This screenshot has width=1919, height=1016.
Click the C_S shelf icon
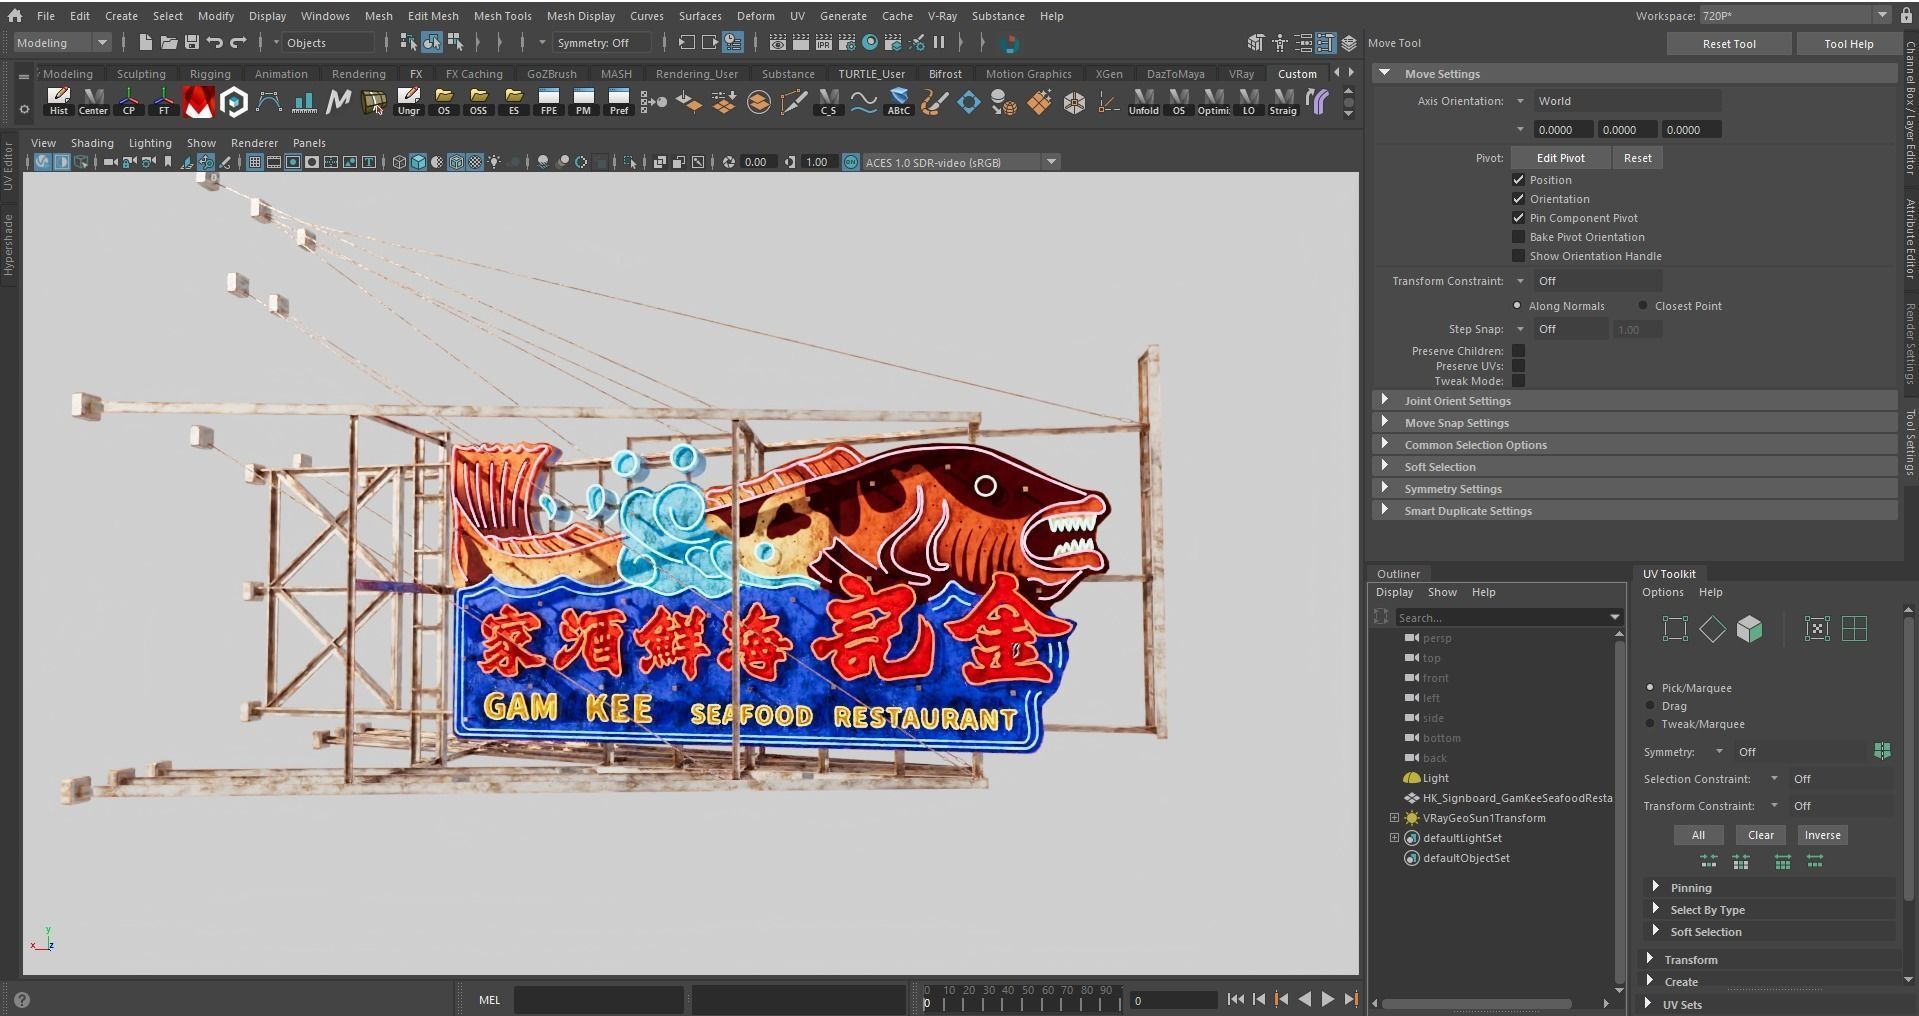coord(828,101)
